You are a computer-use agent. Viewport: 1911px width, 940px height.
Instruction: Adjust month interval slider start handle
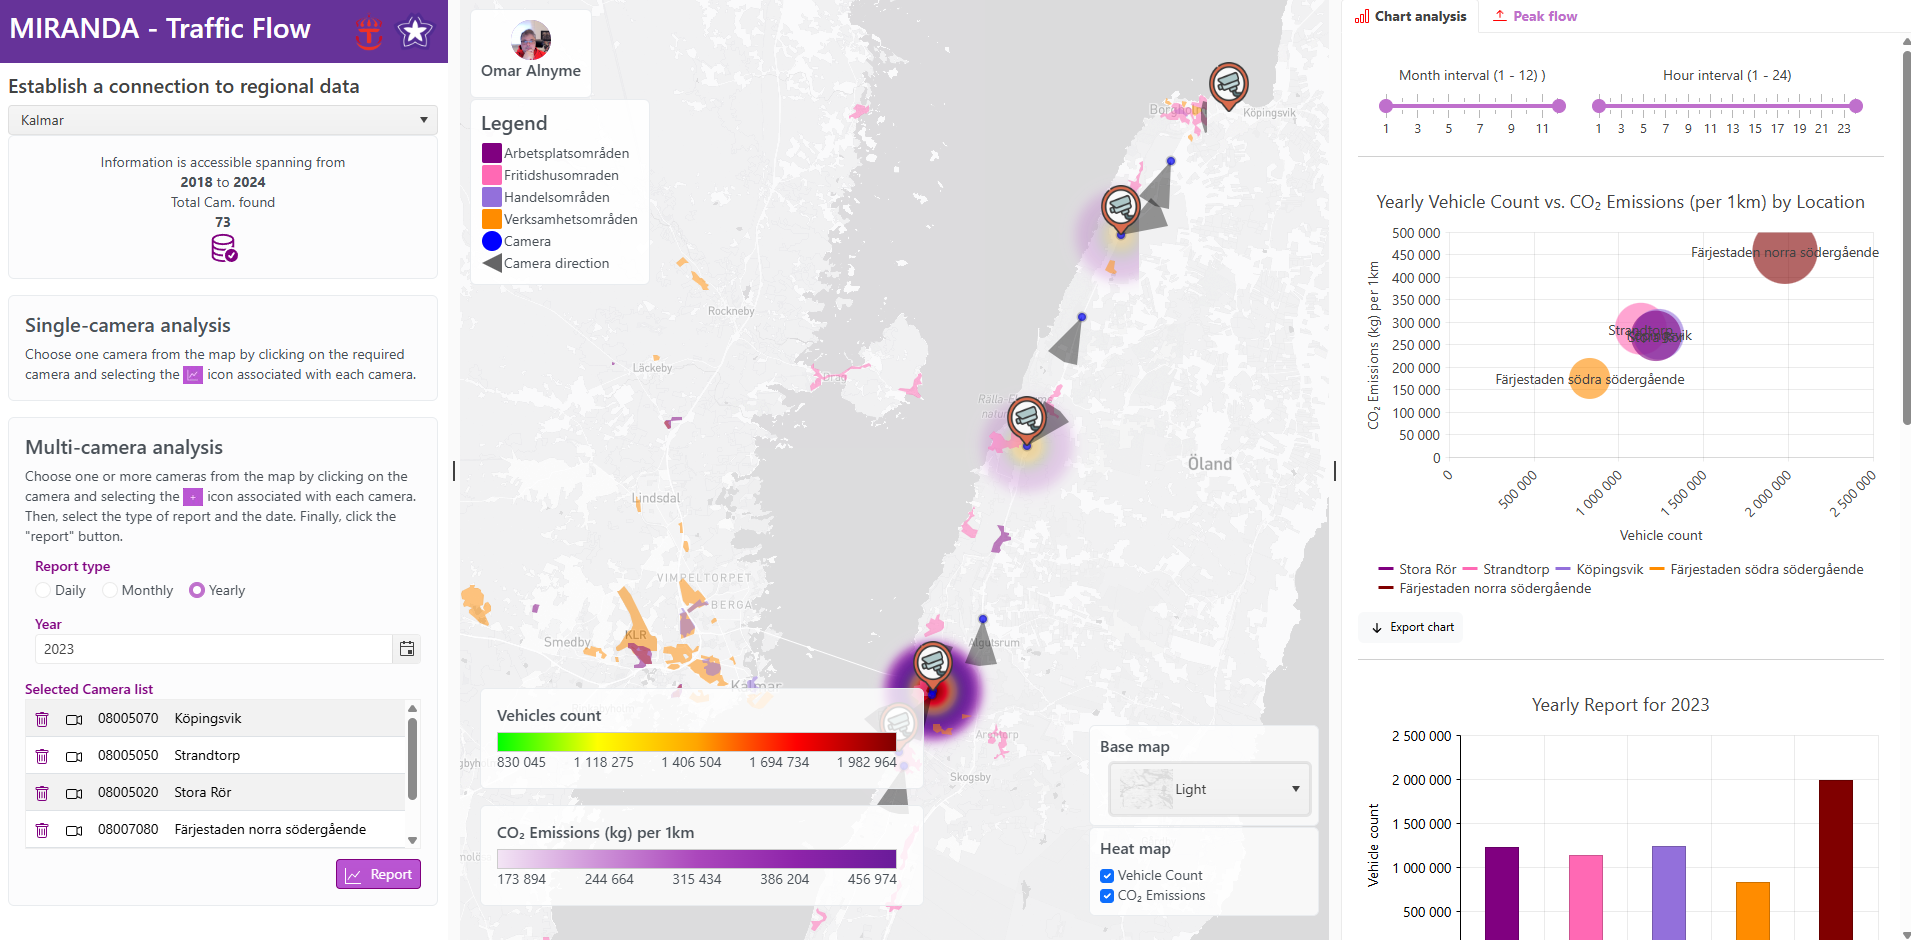[1386, 105]
